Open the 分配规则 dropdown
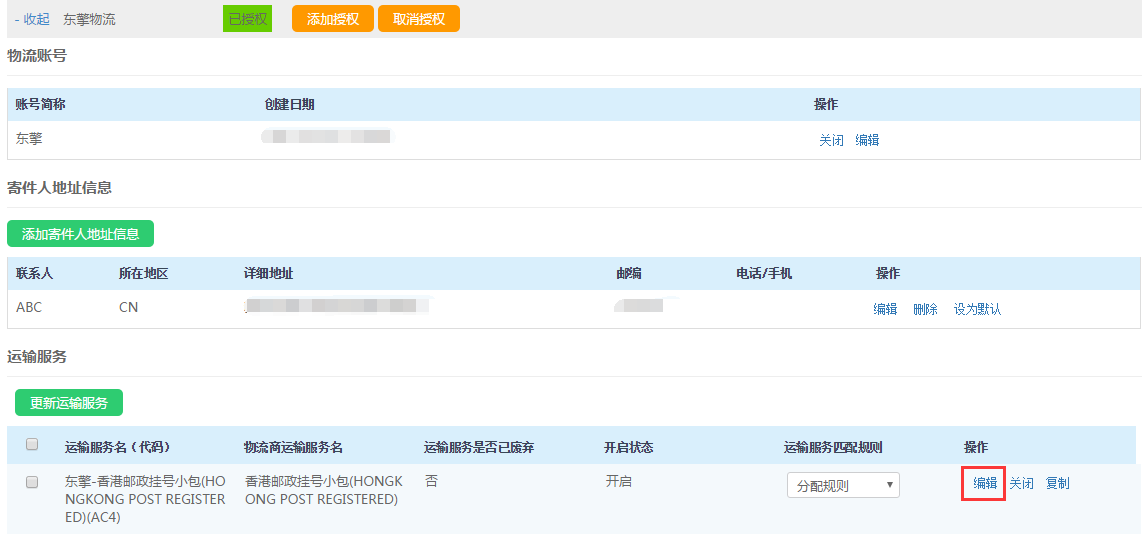1143x545 pixels. [843, 486]
